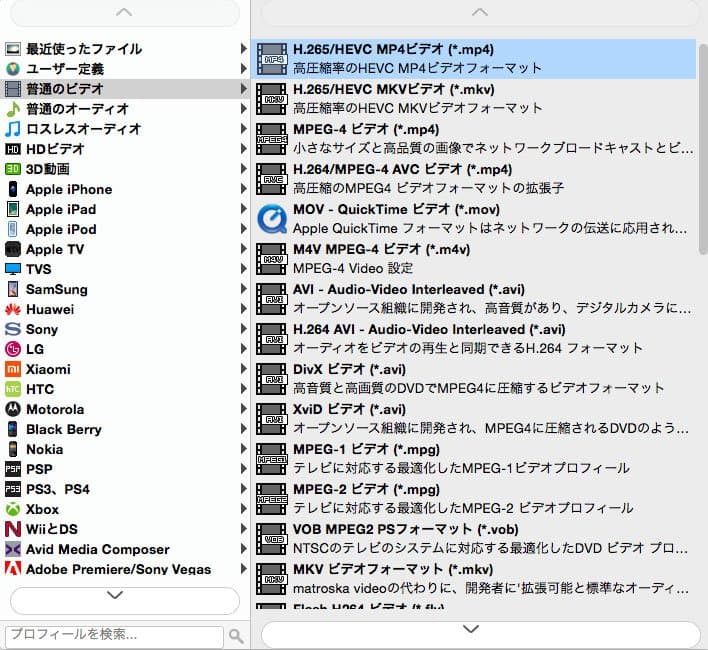Screen dimensions: 708x650
Task: Open the Motorola category label
Action: coord(55,409)
